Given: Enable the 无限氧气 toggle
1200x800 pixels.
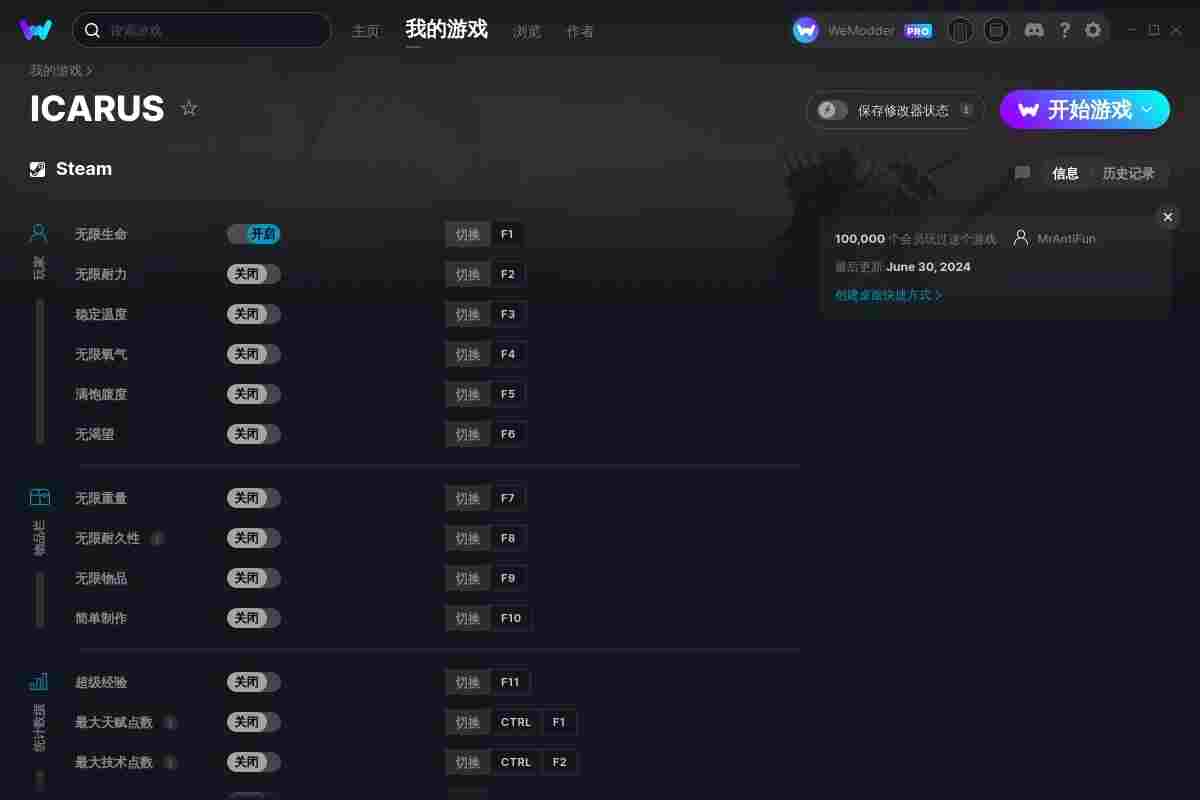Looking at the screenshot, I should 254,354.
